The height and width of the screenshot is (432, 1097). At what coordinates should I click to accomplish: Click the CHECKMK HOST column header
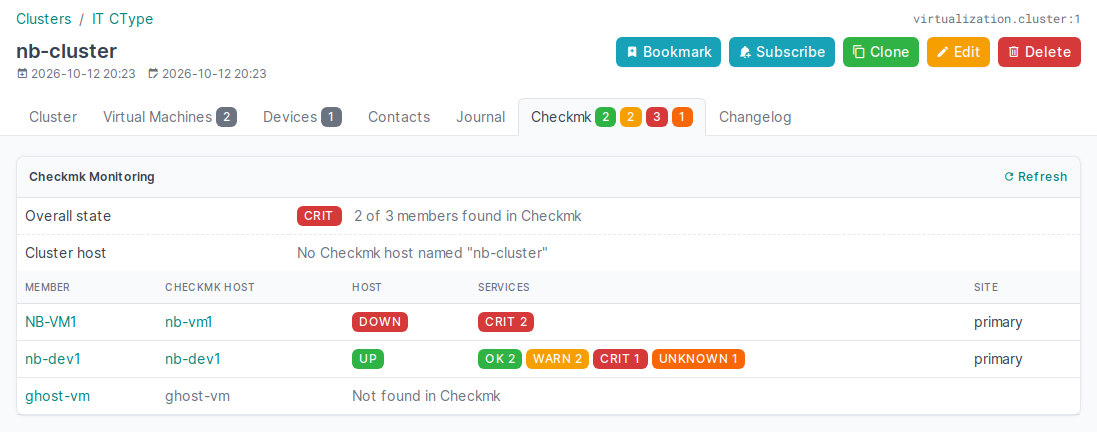click(x=210, y=287)
